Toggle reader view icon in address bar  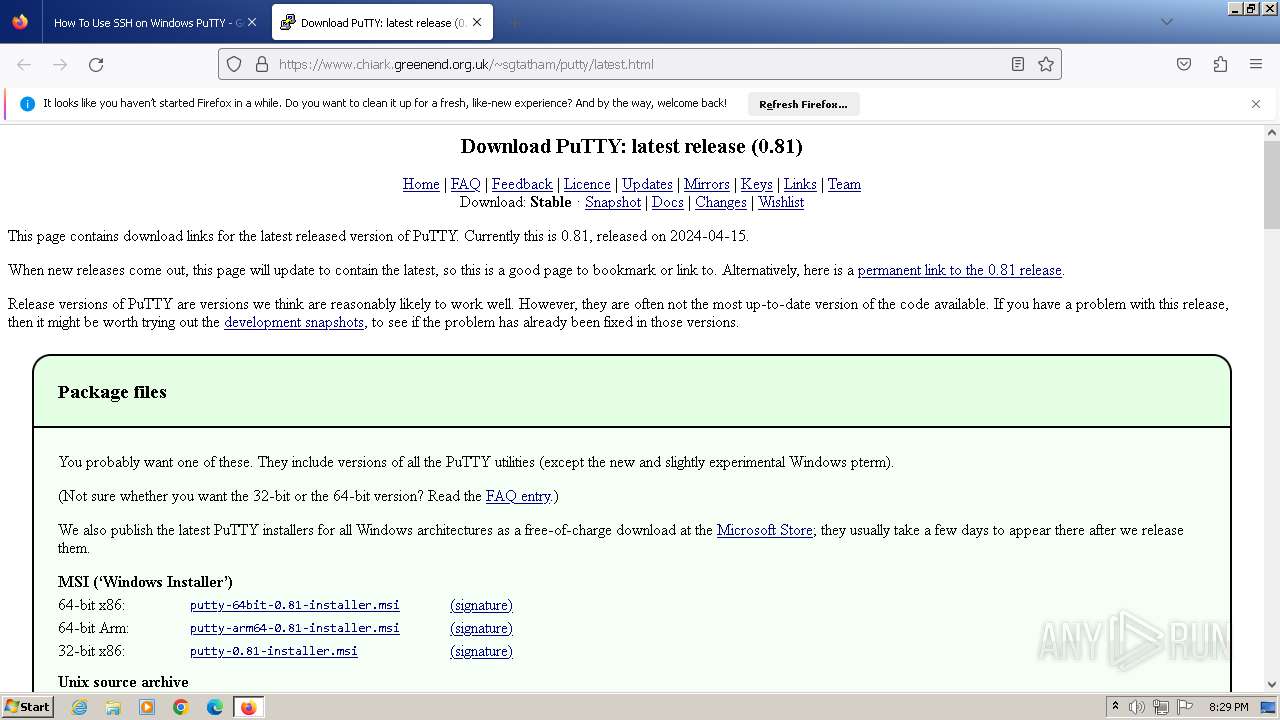pos(1018,64)
